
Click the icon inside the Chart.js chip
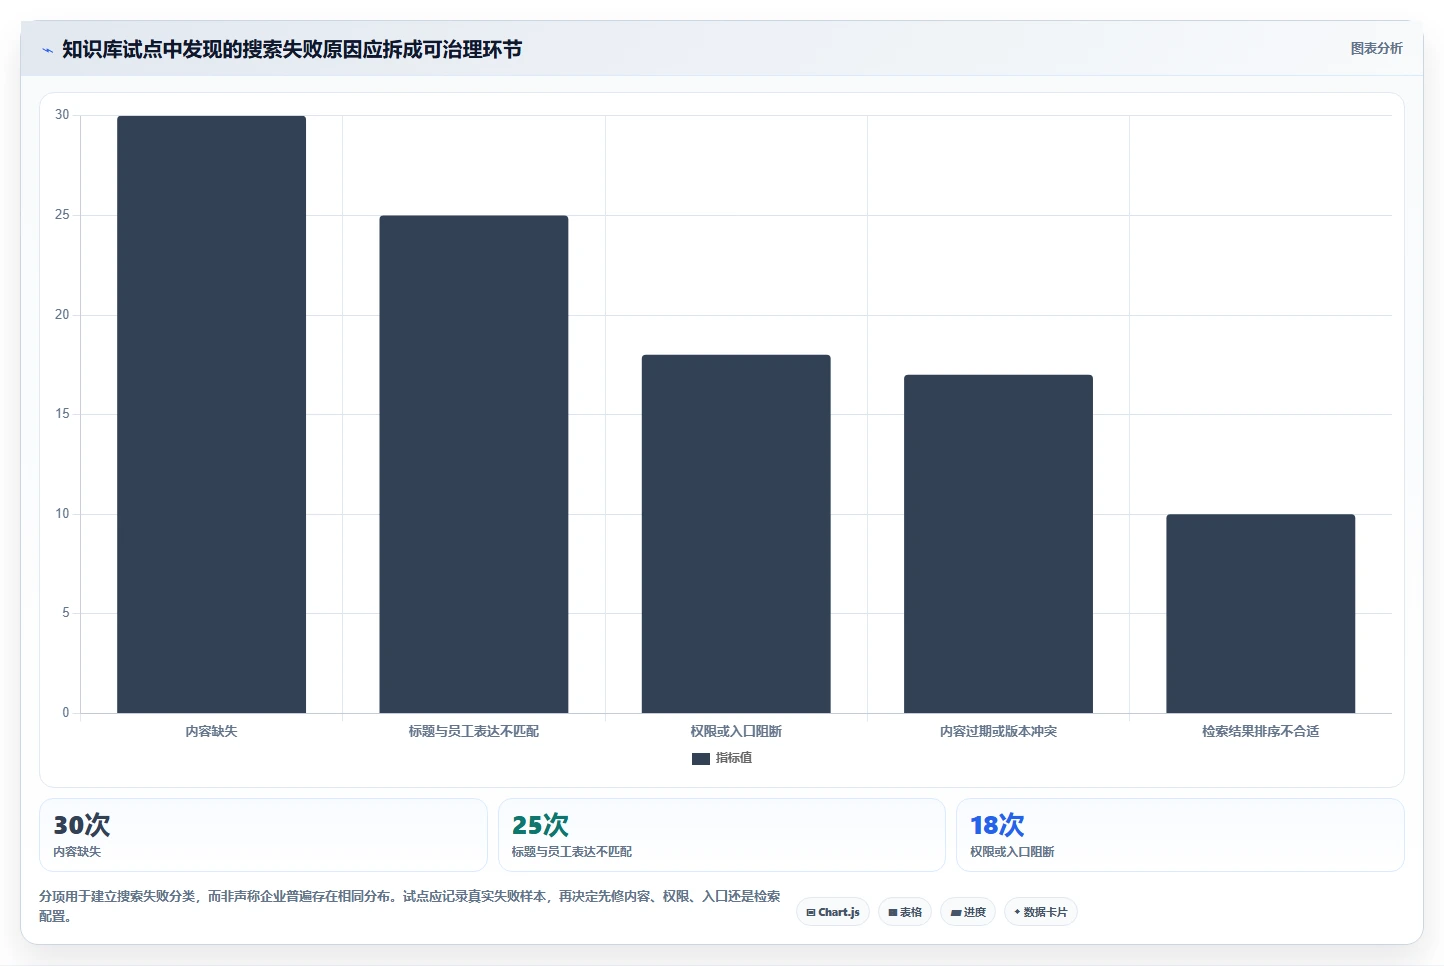pyautogui.click(x=811, y=913)
